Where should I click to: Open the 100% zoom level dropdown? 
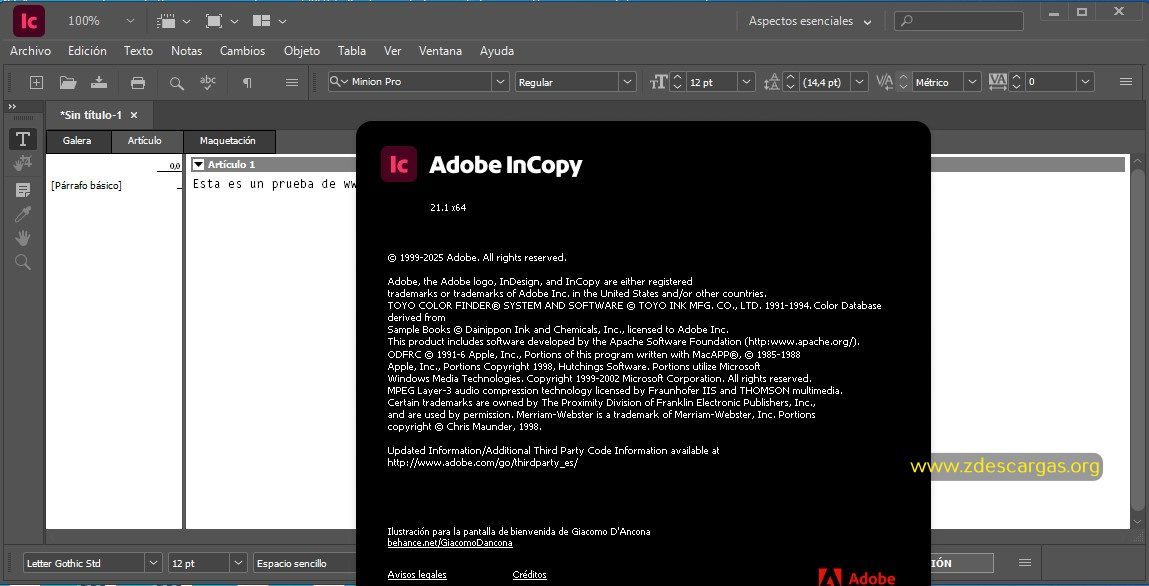click(130, 21)
